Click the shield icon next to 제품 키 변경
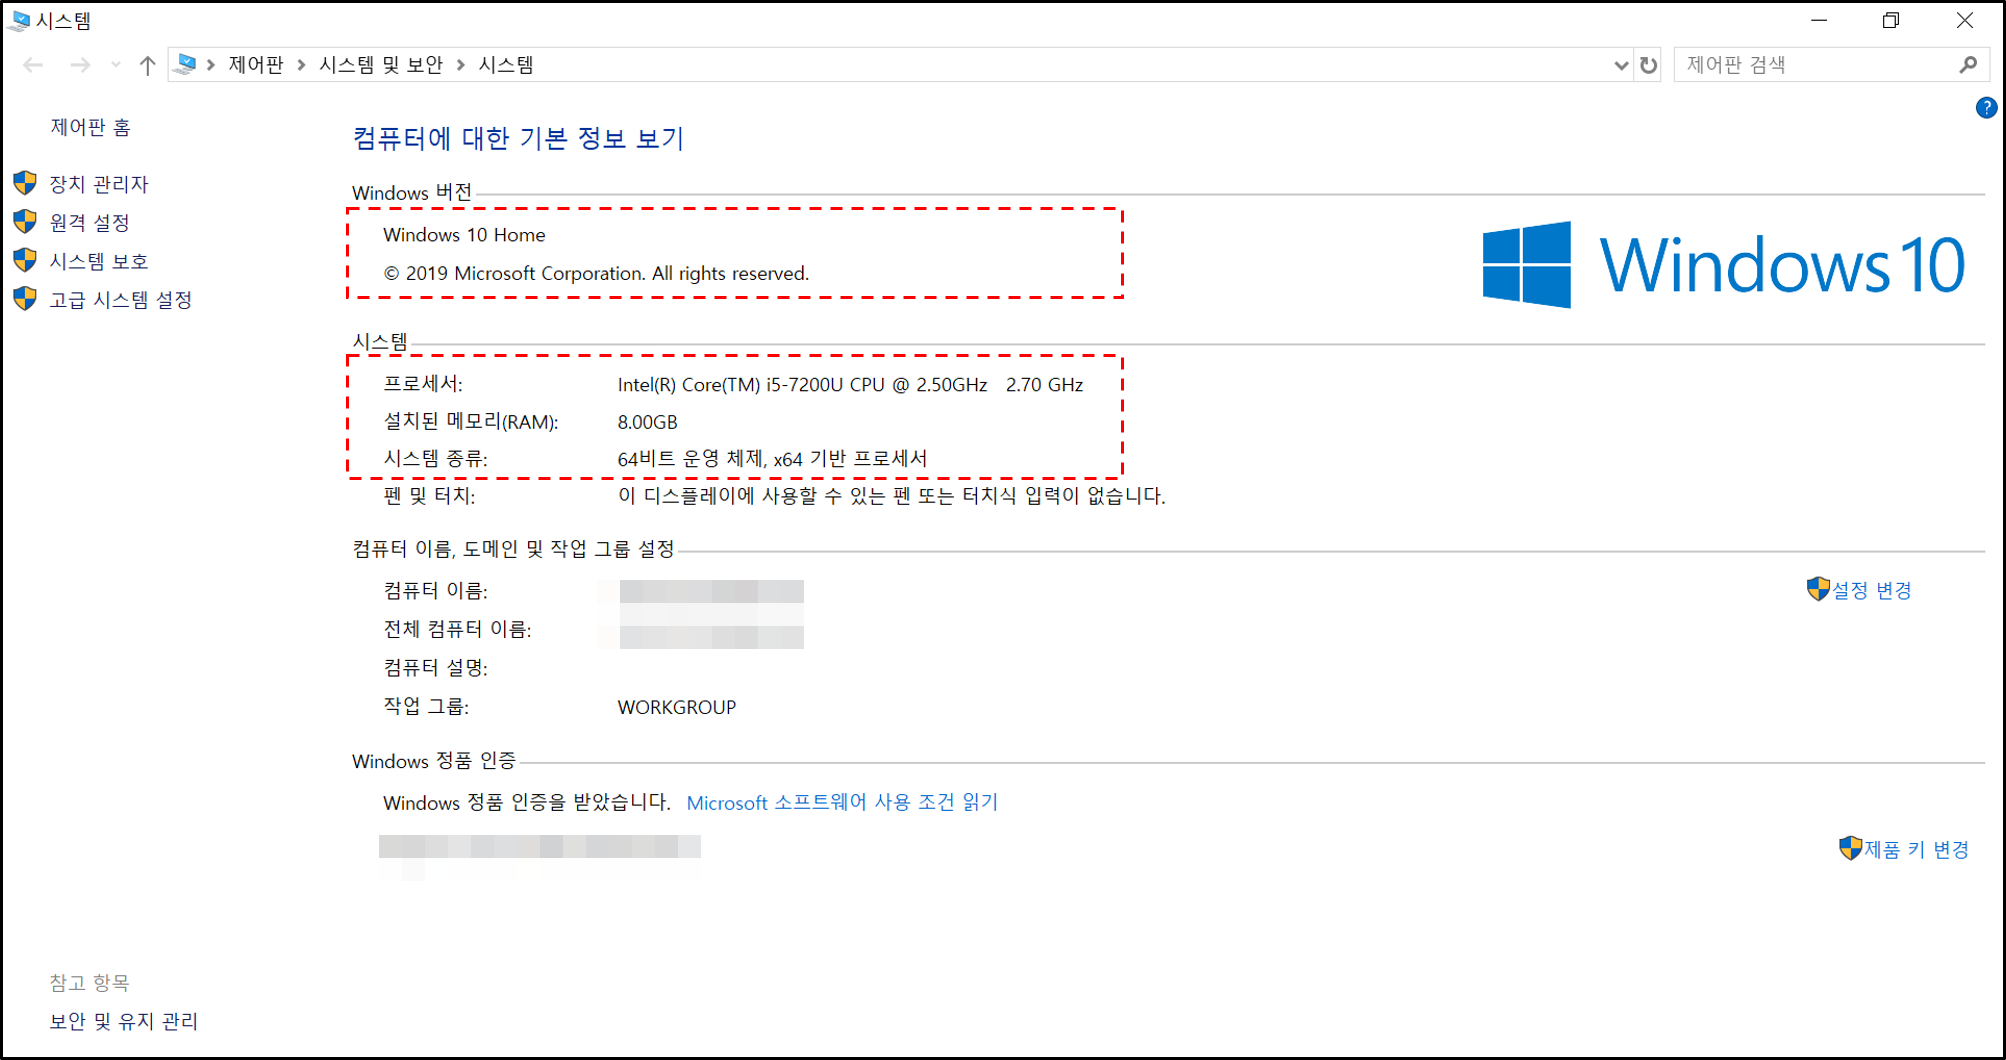Screen dimensions: 2006x1060 pos(1849,849)
